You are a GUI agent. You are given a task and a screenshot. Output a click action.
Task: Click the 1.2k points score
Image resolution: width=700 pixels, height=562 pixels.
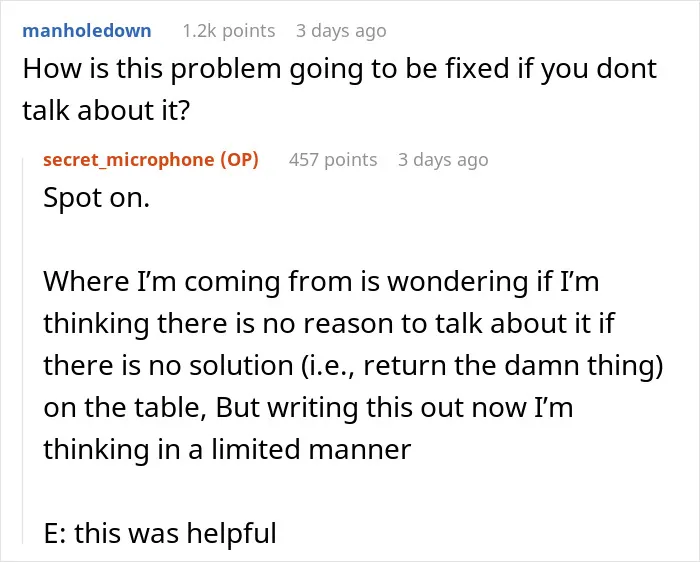pyautogui.click(x=229, y=31)
